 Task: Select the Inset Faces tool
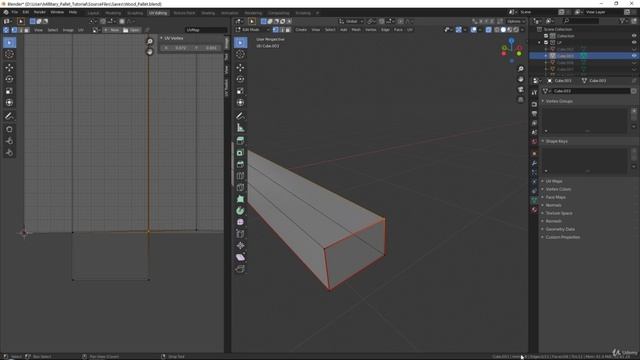point(241,153)
